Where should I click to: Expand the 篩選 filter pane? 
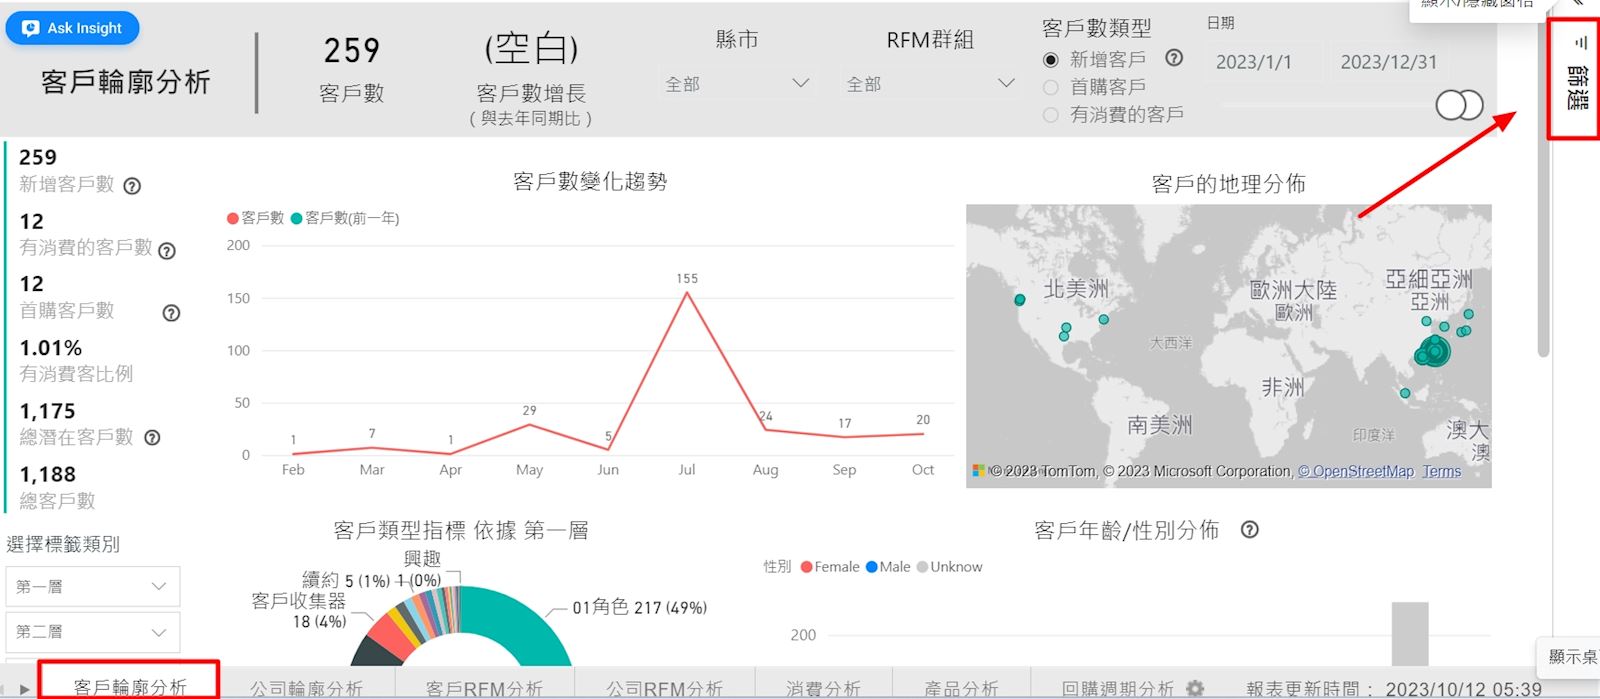pyautogui.click(x=1577, y=87)
